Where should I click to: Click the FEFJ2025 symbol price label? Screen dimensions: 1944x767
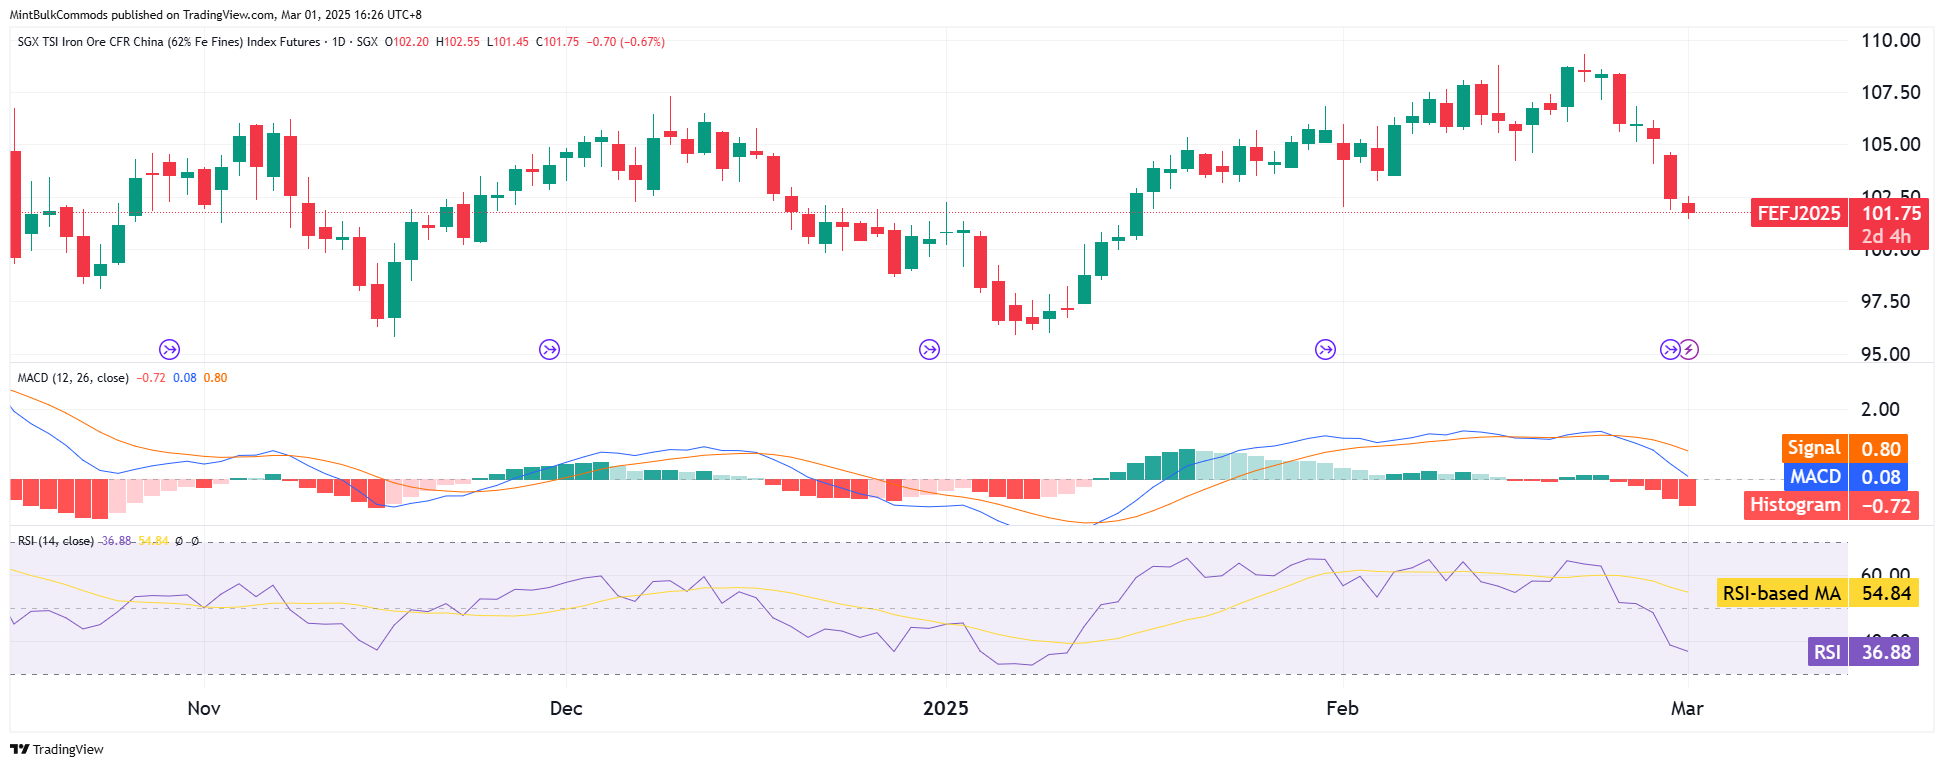[x=1799, y=213]
